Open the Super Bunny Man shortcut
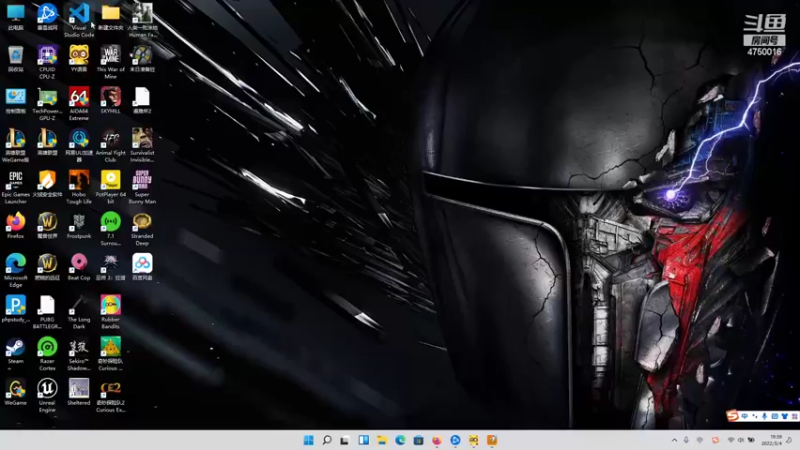This screenshot has height=450, width=800. click(142, 187)
